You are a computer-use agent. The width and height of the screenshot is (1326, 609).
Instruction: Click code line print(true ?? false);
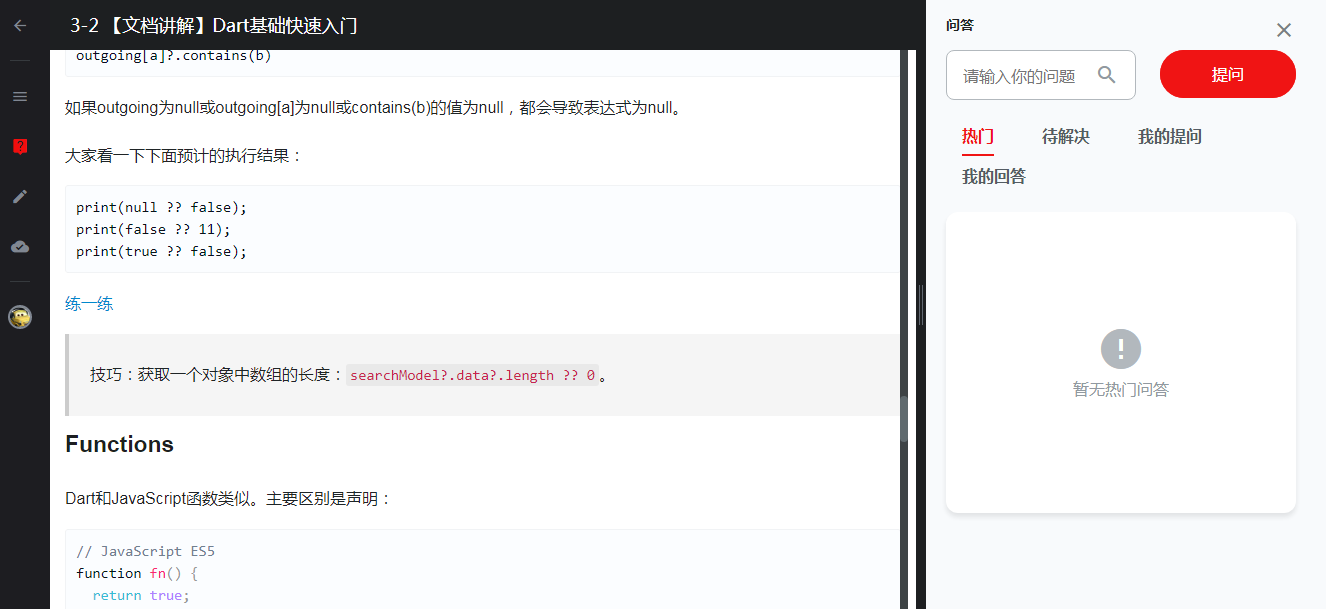(161, 251)
